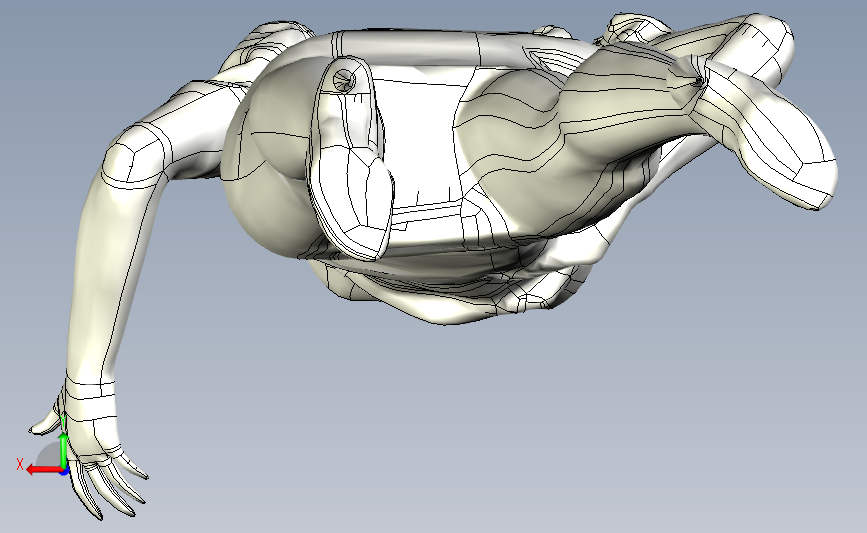Click the green Y axis arrow of triad
The width and height of the screenshot is (867, 533).
[x=63, y=450]
